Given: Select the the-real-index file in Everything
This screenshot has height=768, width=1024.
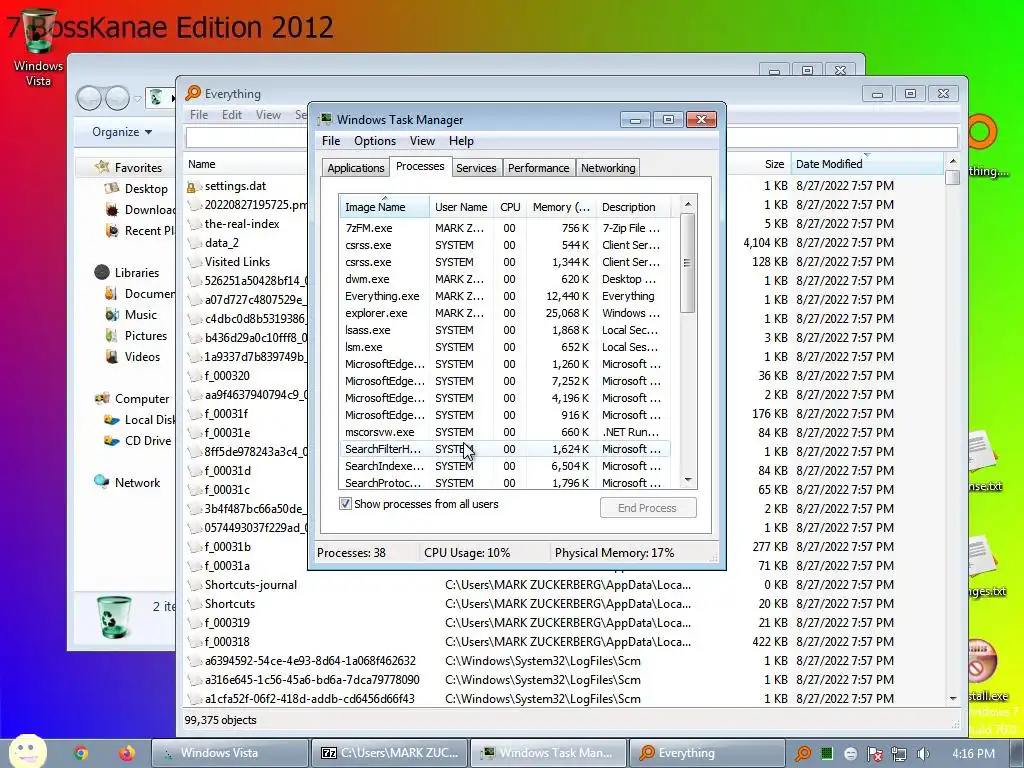Looking at the screenshot, I should click(x=242, y=223).
